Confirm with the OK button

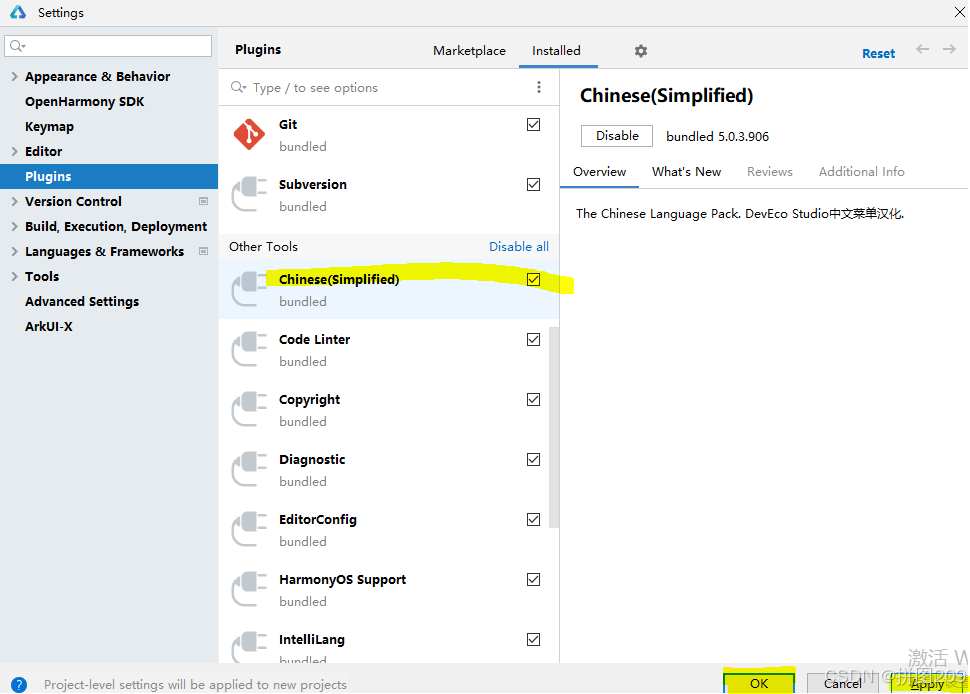758,683
